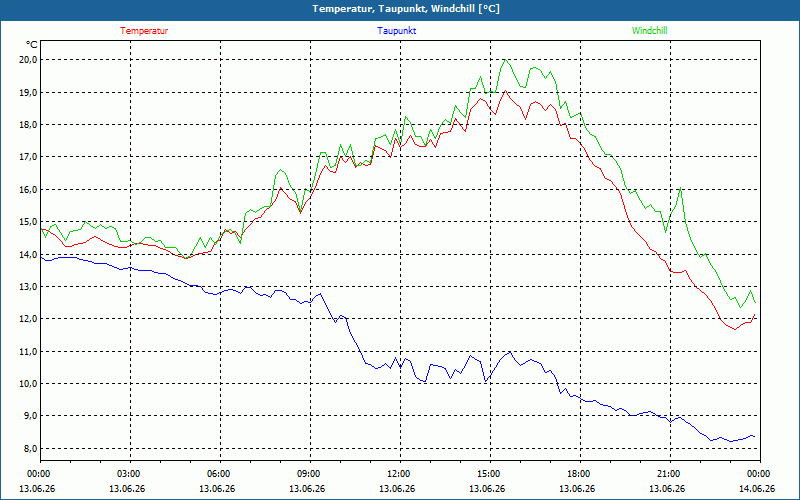Screen dimensions: 800x500
Task: Click the green Windchill legend label
Action: [x=649, y=31]
